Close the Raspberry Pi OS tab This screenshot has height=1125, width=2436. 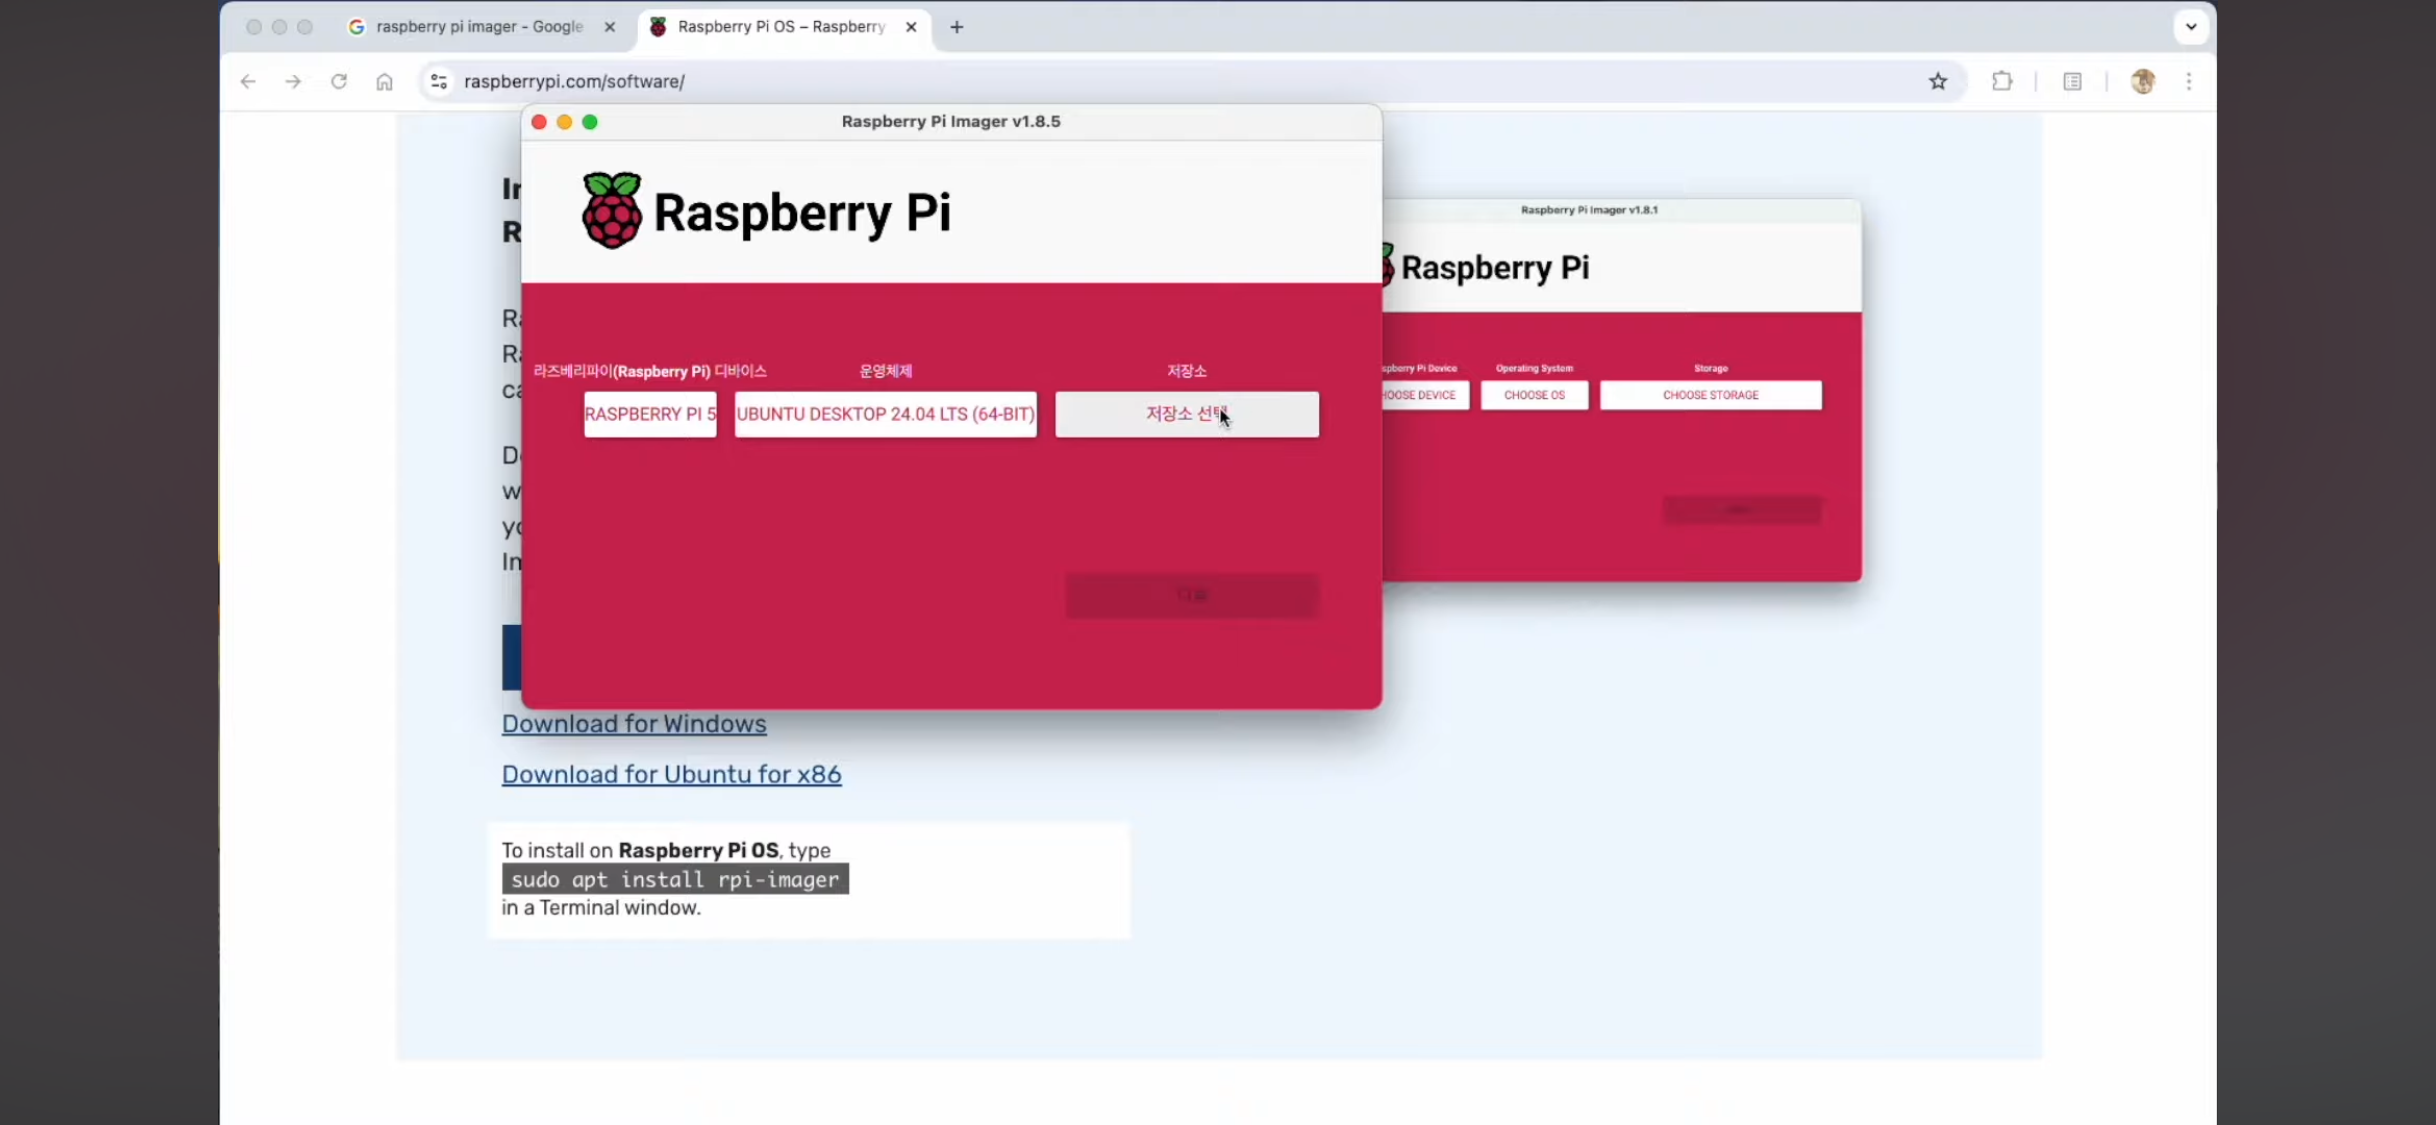[x=911, y=27]
